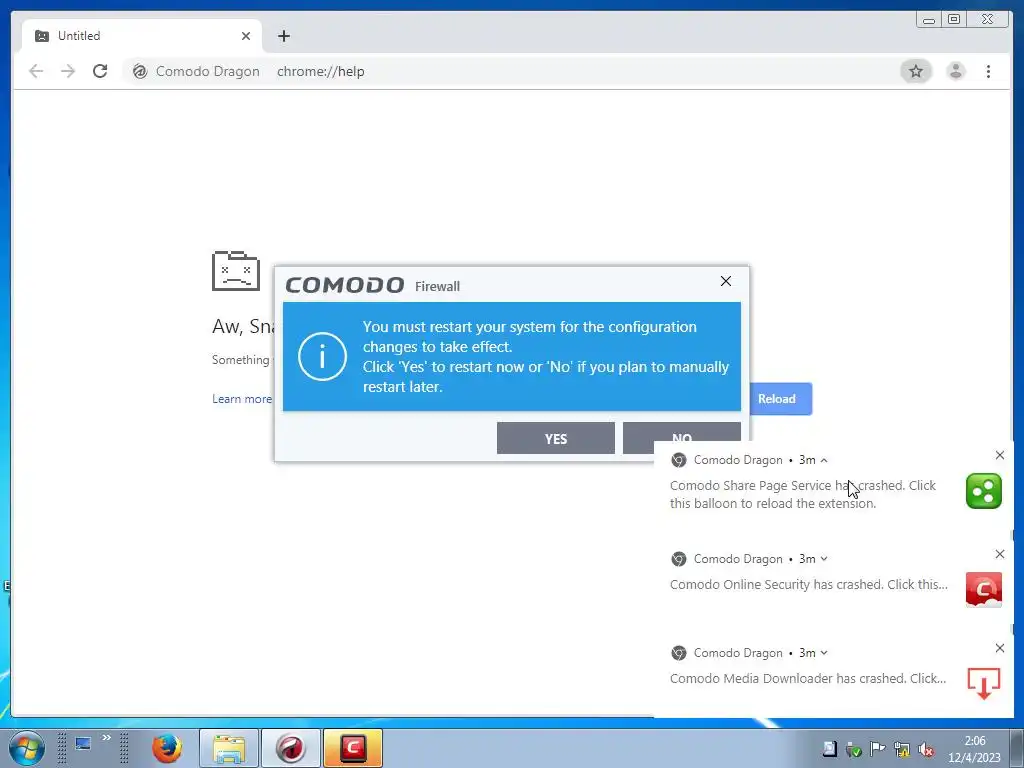Expand the Comodo Online Security notification chevron

click(x=824, y=559)
